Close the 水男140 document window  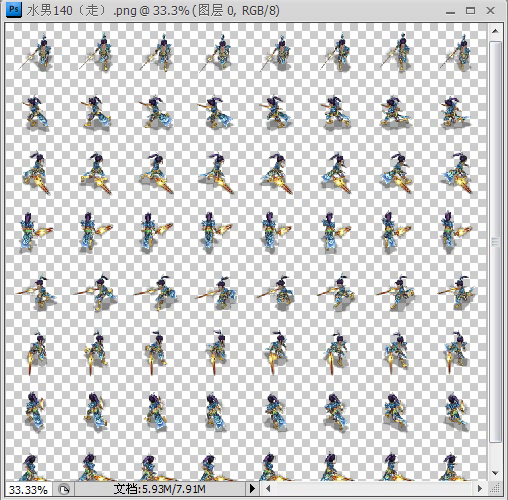click(490, 11)
